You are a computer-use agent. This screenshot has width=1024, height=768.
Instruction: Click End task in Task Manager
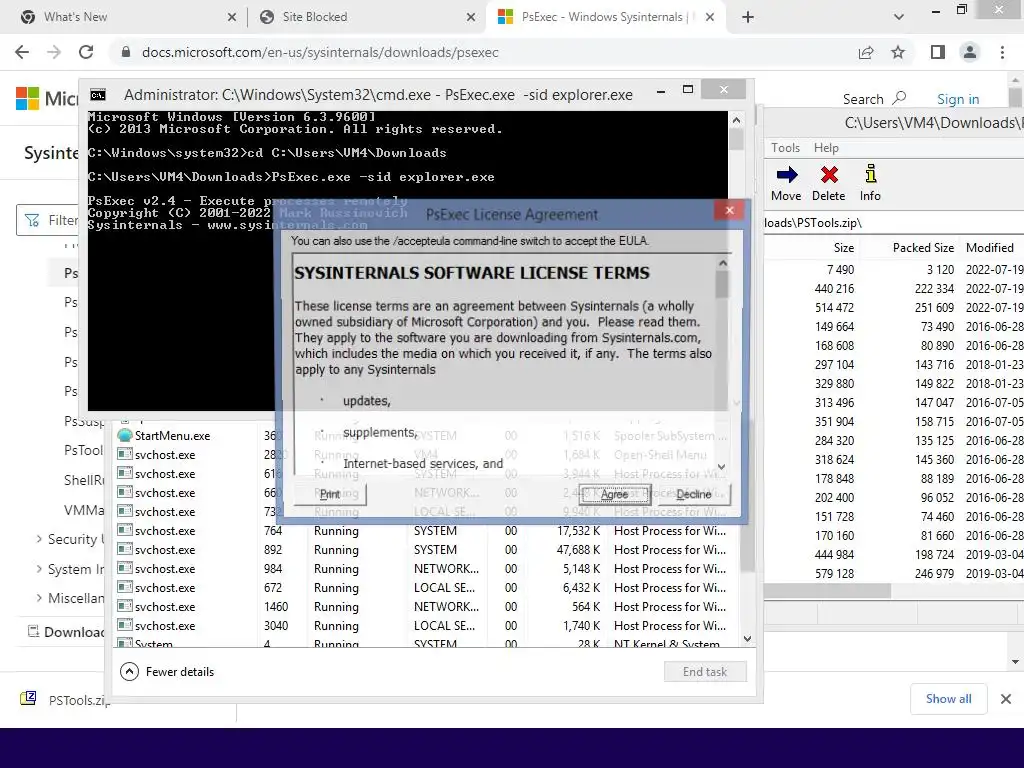pos(705,671)
